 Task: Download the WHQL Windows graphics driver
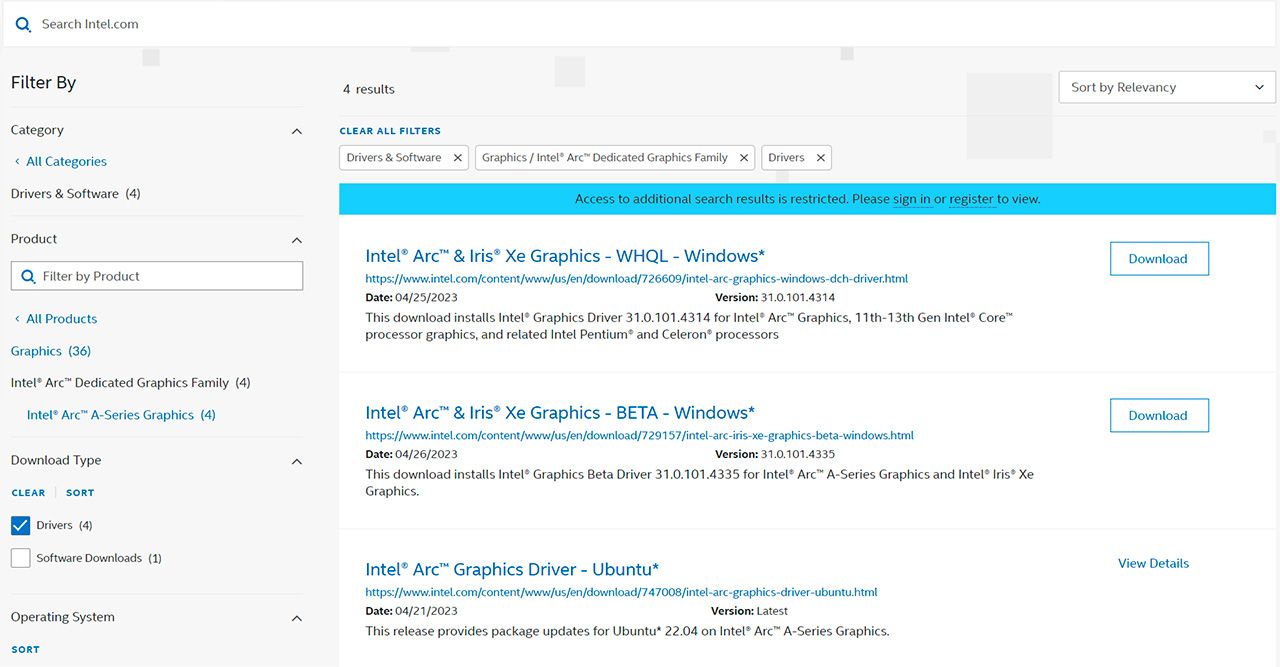(1158, 259)
